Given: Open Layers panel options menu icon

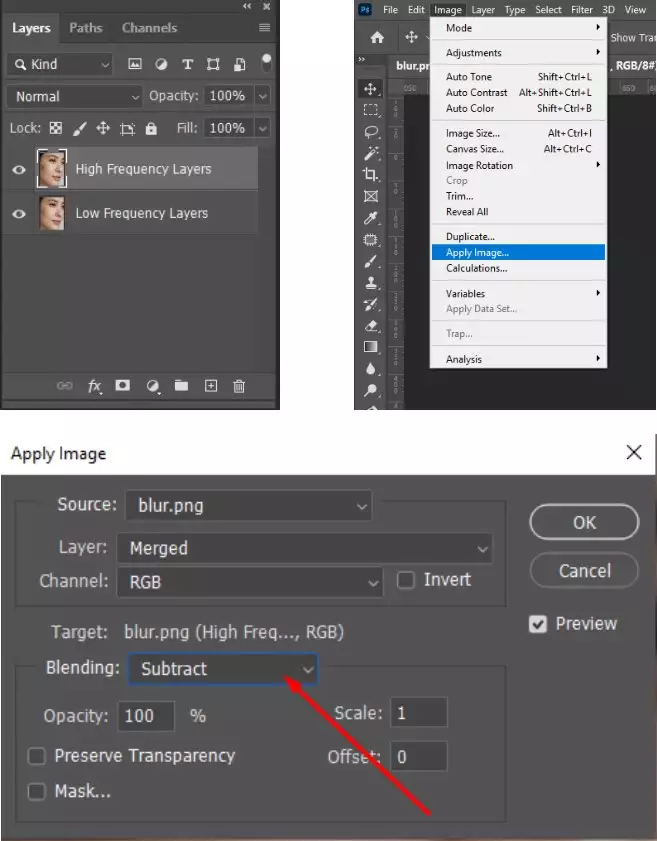Looking at the screenshot, I should [264, 27].
